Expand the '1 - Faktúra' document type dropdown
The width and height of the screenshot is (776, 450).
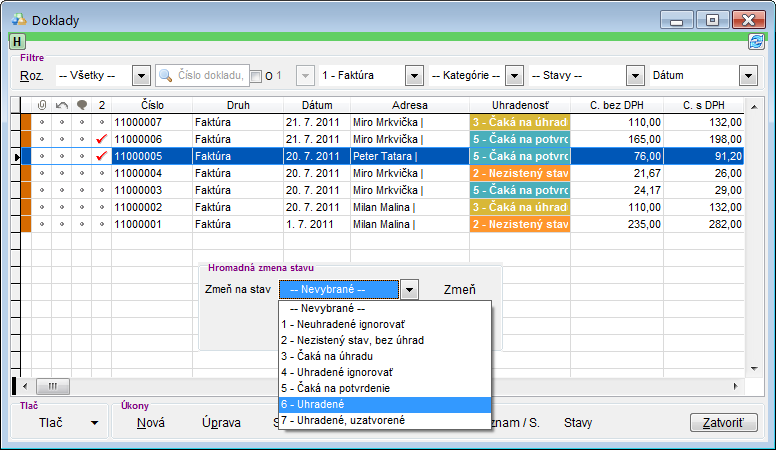tap(414, 76)
